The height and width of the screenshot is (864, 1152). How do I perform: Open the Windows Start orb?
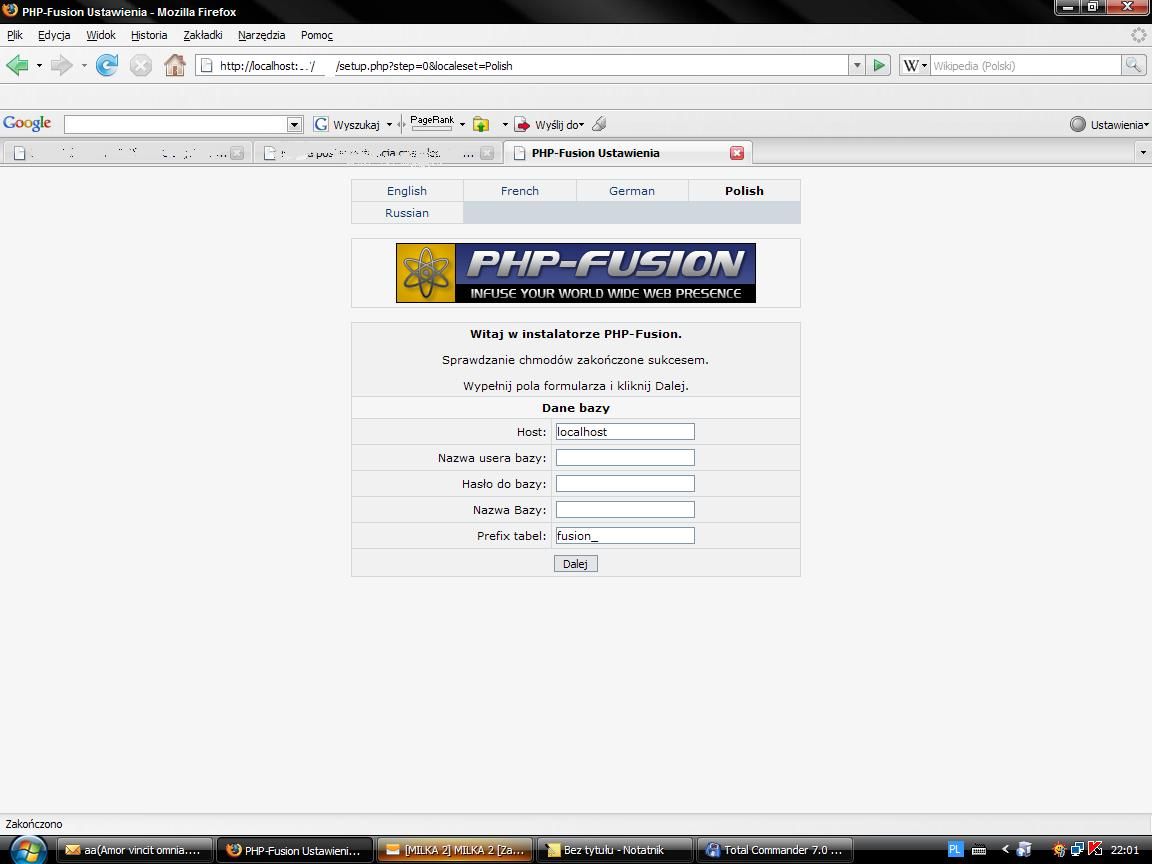[28, 850]
